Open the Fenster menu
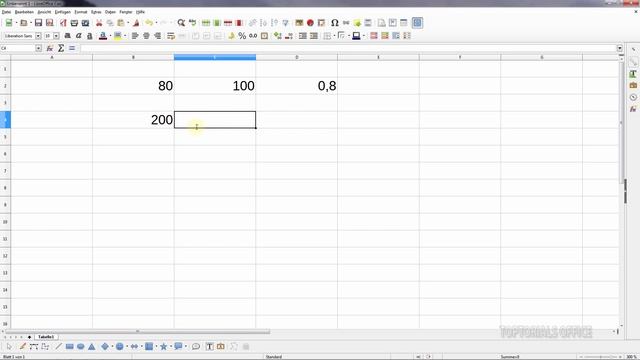 click(126, 12)
